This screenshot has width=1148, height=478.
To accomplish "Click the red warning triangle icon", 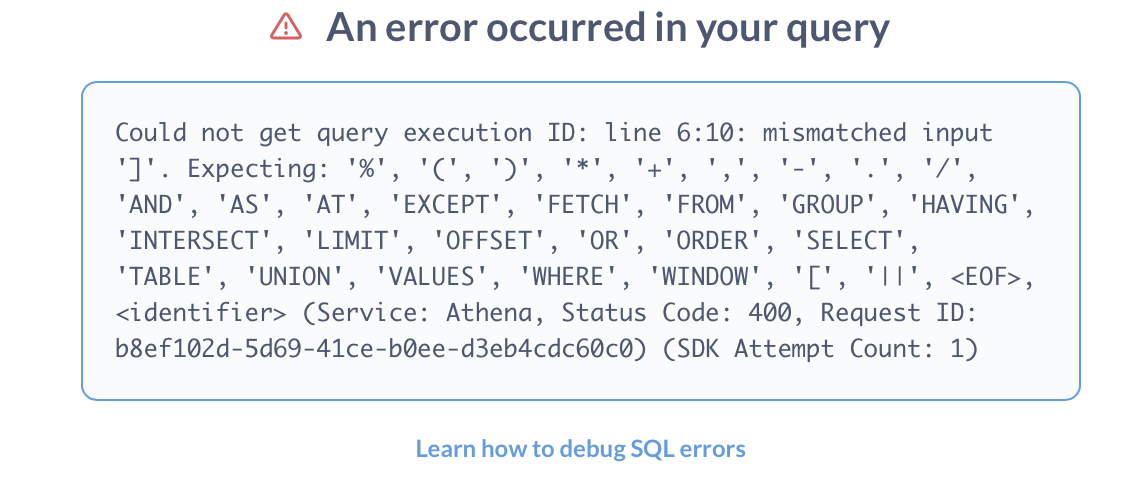I will point(286,28).
